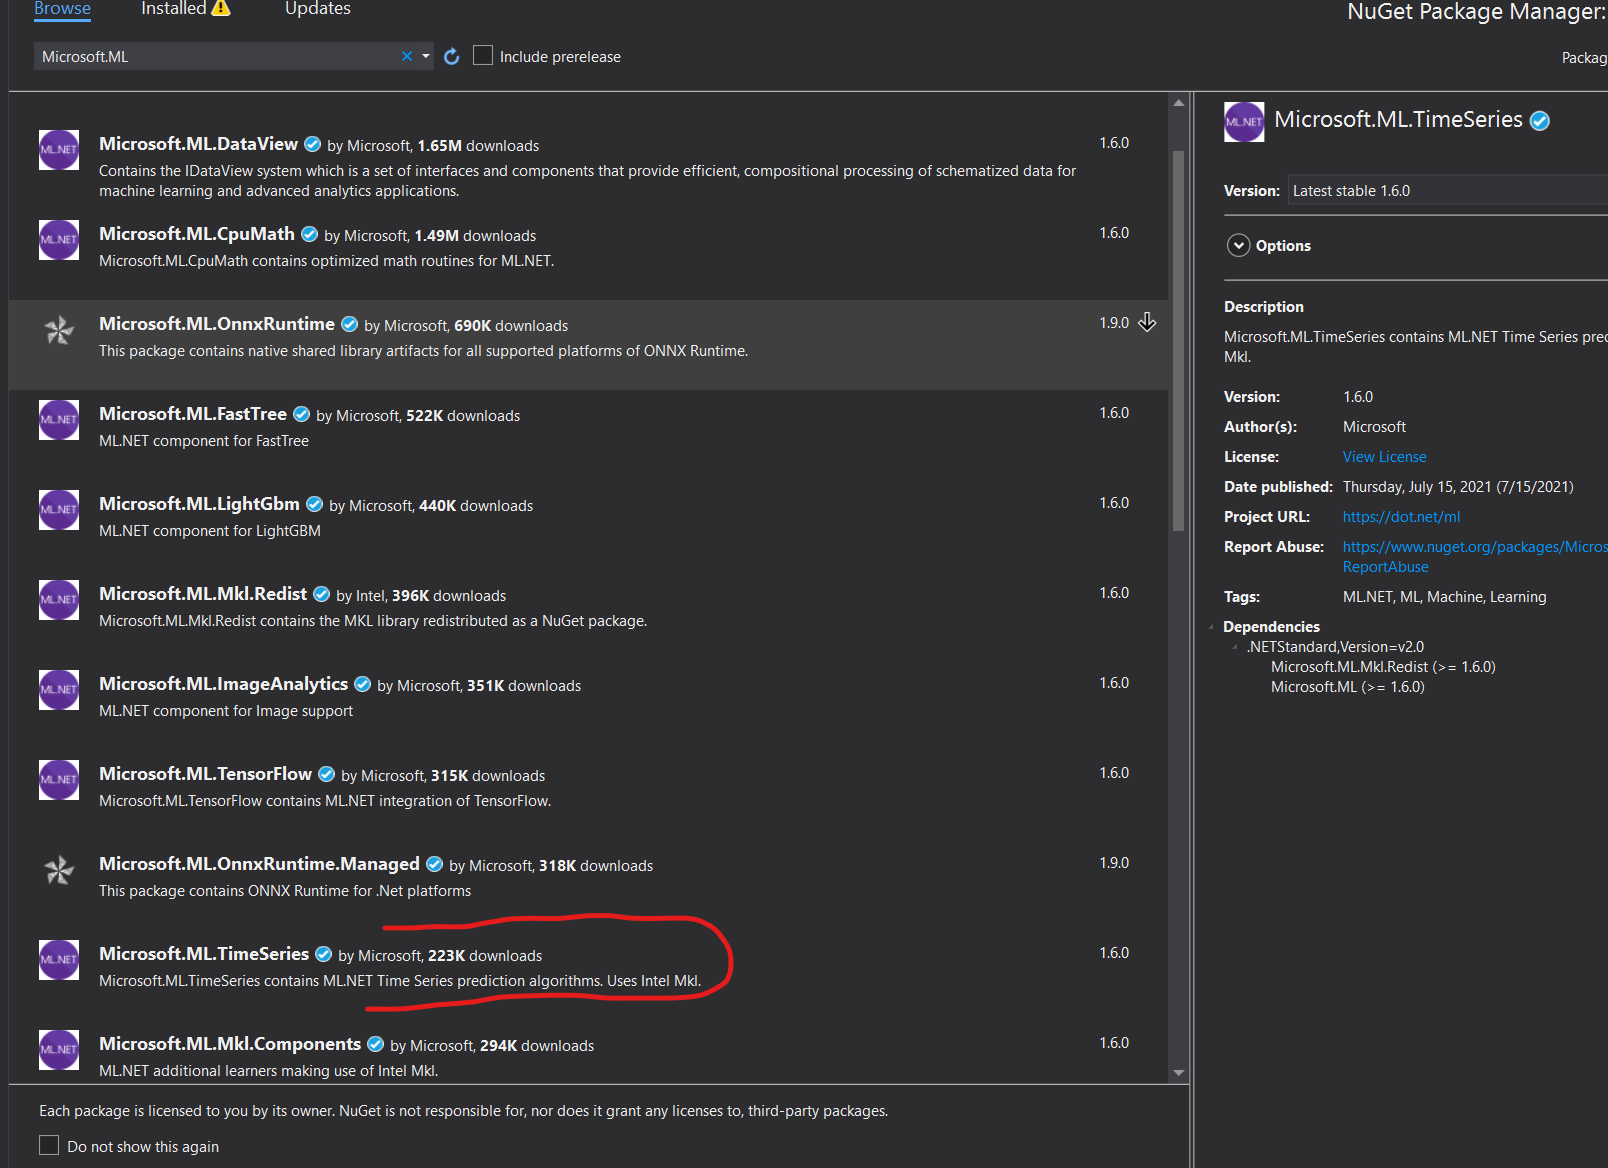Viewport: 1608px width, 1168px height.
Task: Select the Microsoft.ML.Mkl.Components package title
Action: tap(230, 1044)
